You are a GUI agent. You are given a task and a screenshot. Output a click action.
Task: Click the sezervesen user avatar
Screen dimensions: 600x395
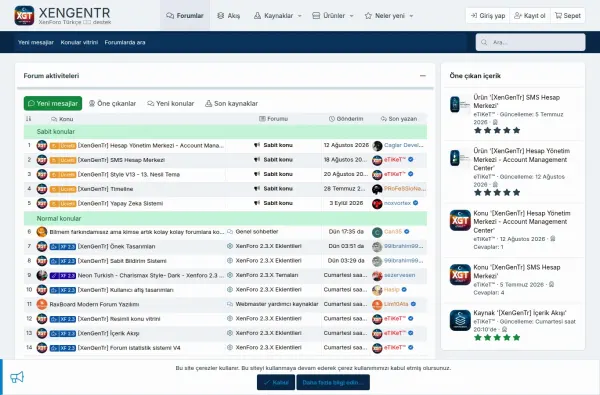pyautogui.click(x=377, y=276)
